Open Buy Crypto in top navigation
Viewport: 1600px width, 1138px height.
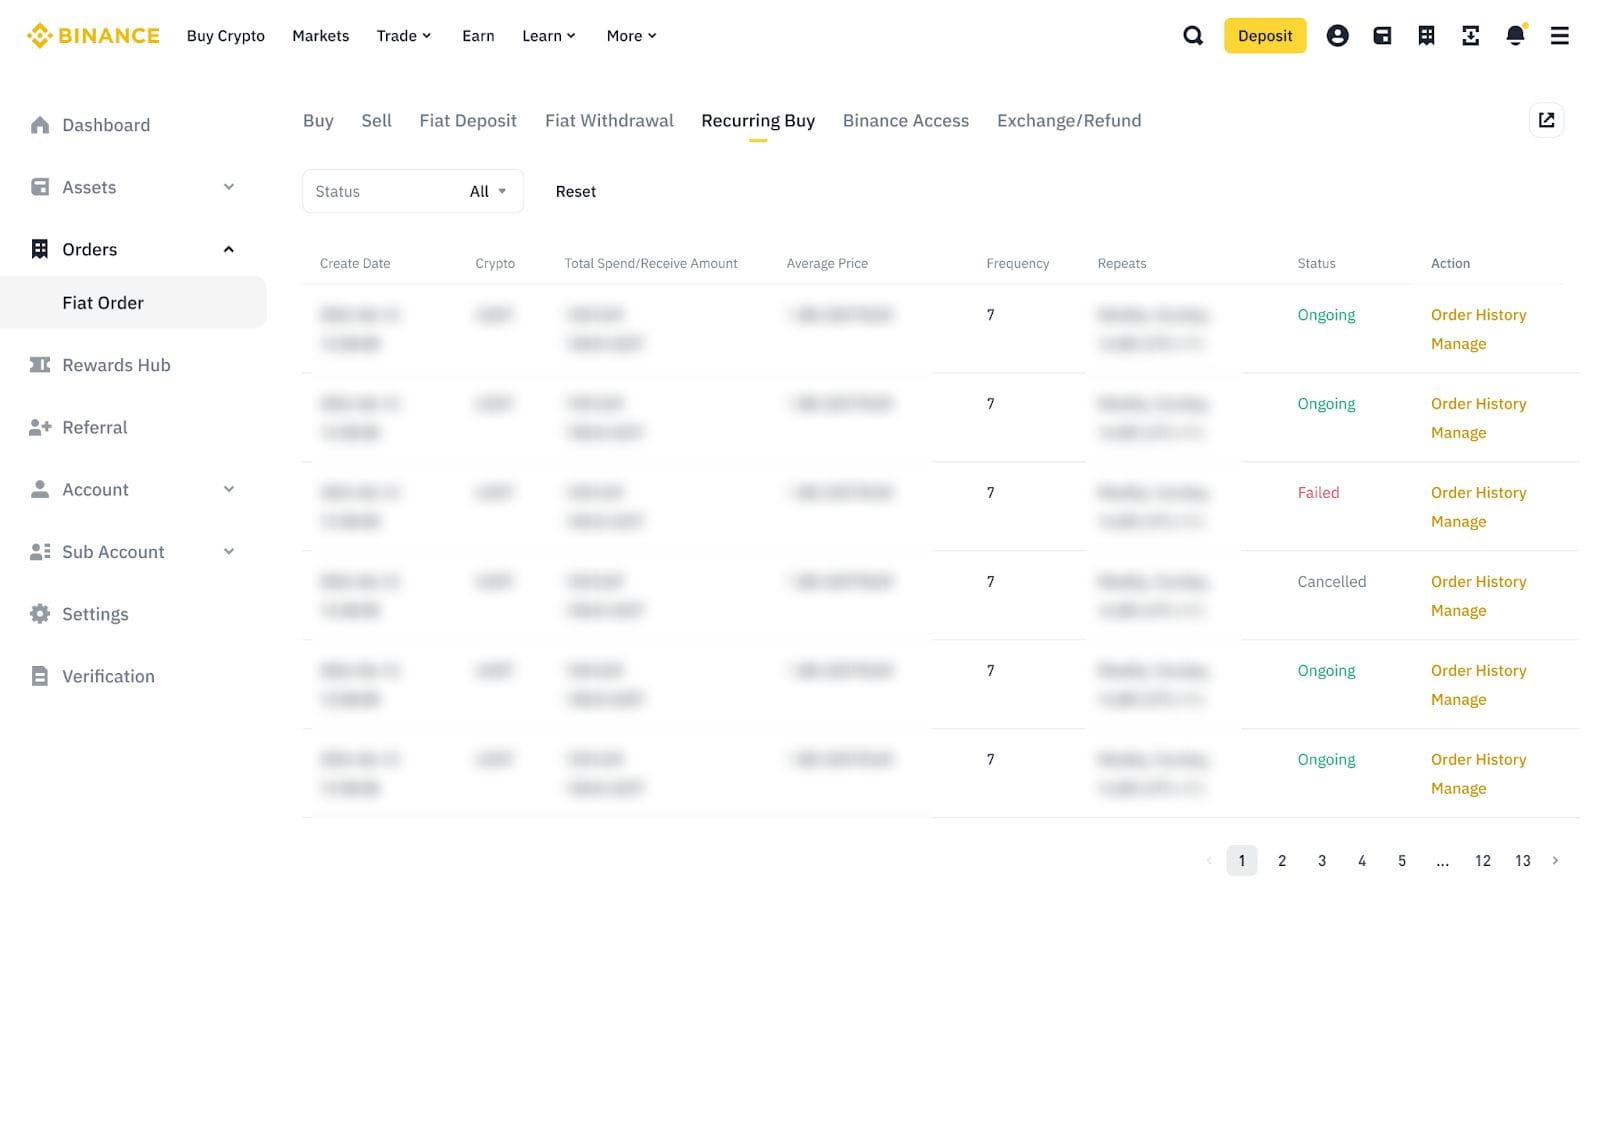[226, 36]
